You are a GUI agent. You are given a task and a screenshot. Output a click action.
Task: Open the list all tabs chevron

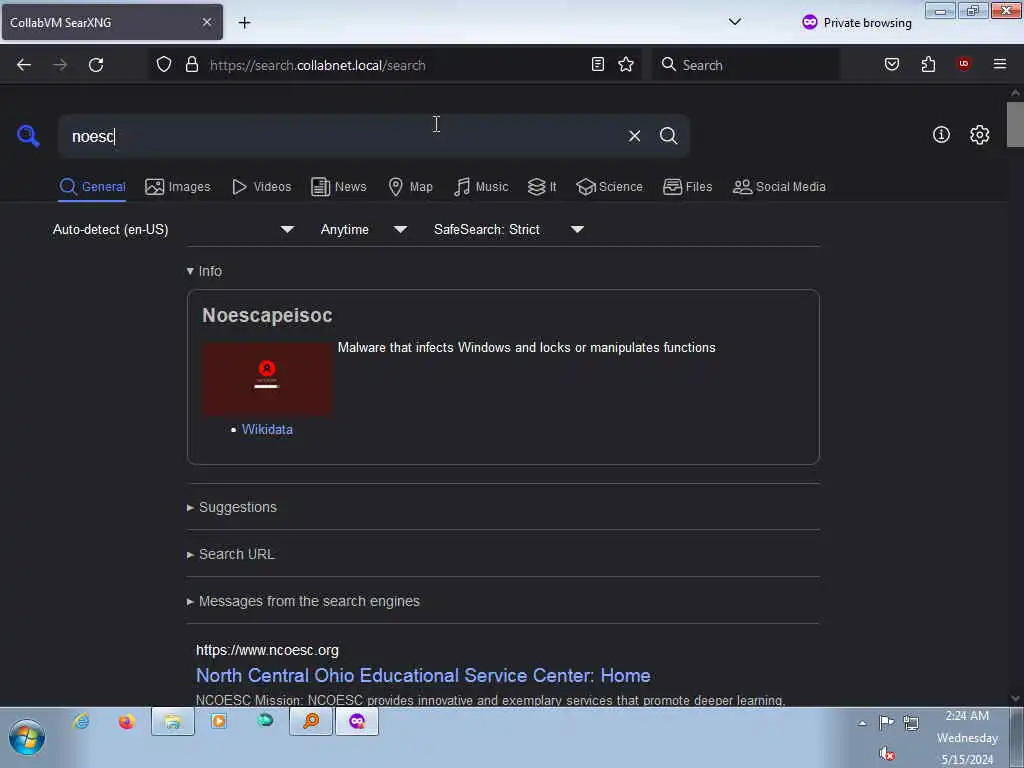click(735, 22)
